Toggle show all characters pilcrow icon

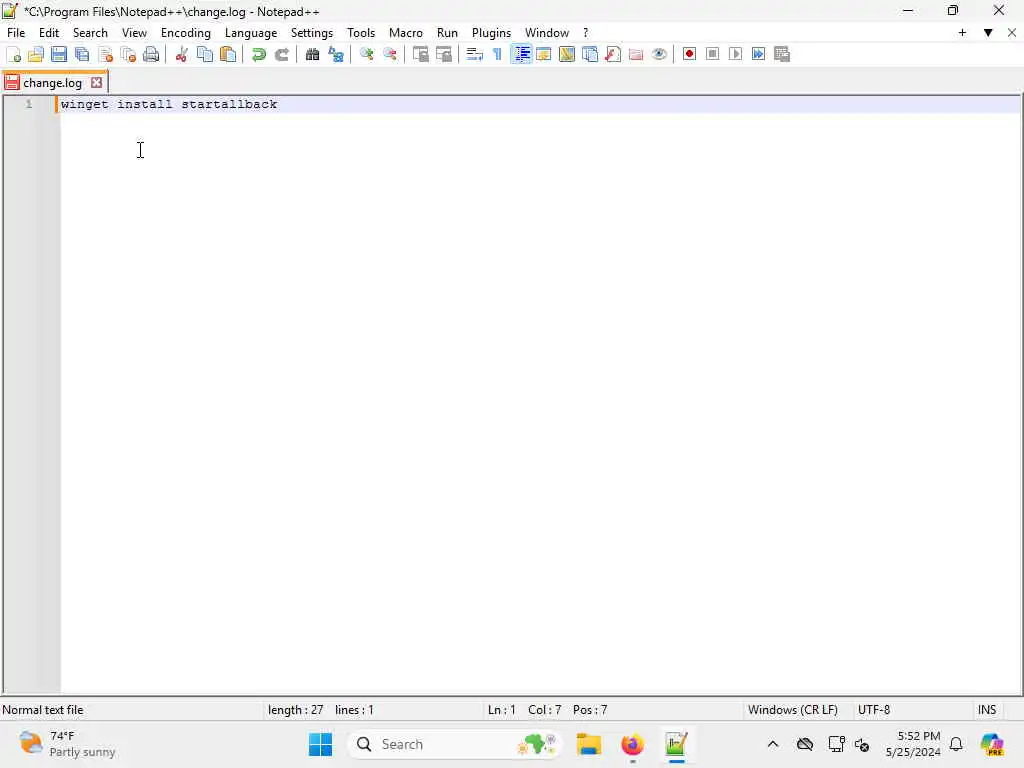(498, 54)
